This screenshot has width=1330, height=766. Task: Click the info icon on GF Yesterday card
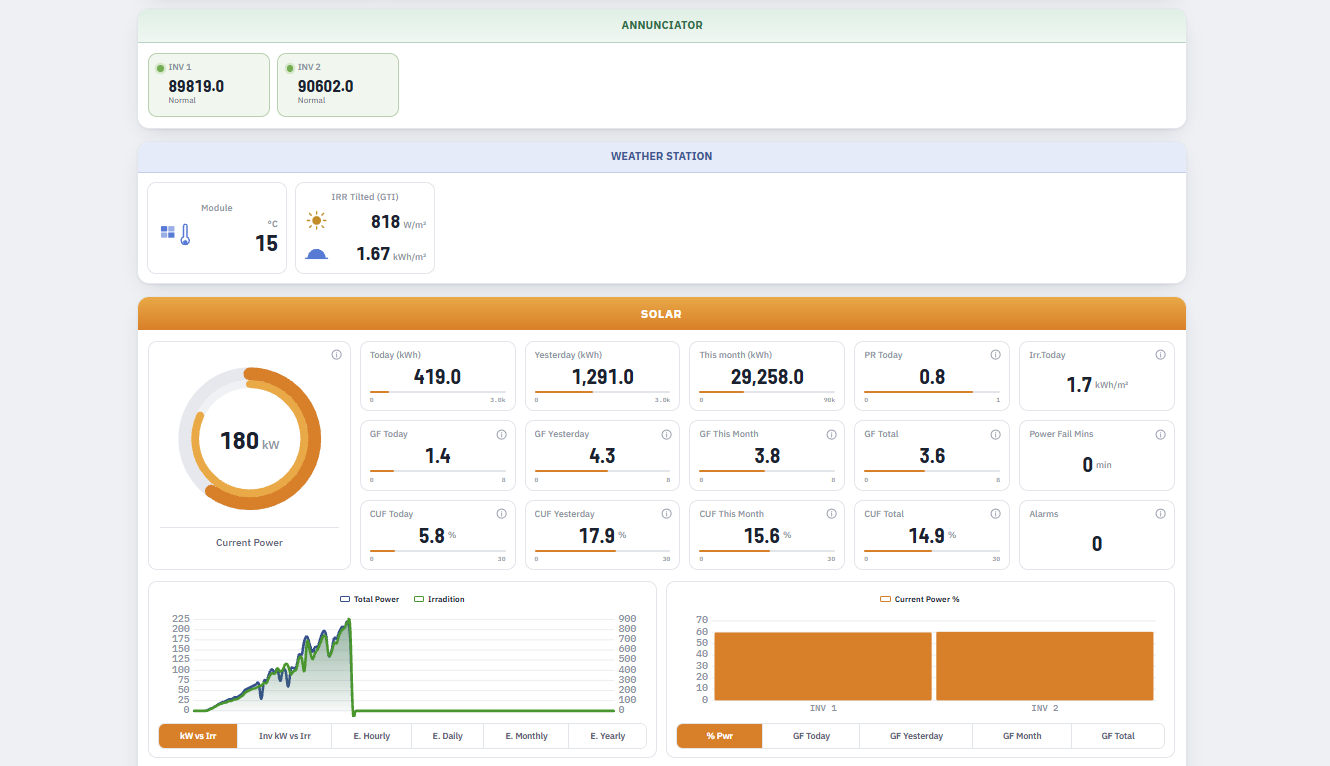pyautogui.click(x=666, y=435)
